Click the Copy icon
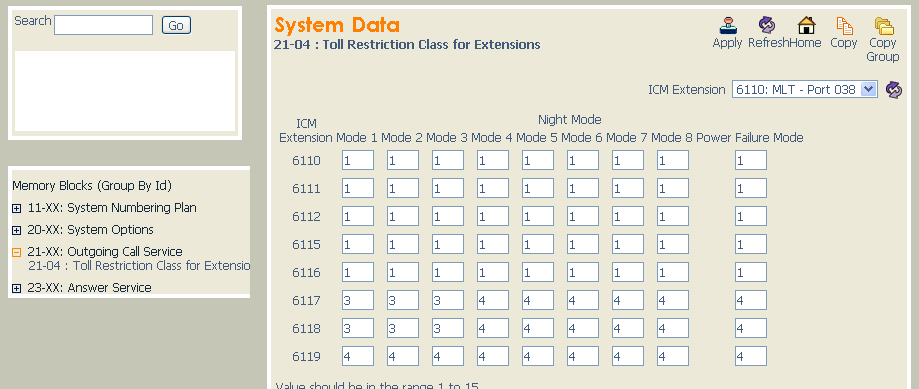The image size is (919, 389). (x=844, y=25)
